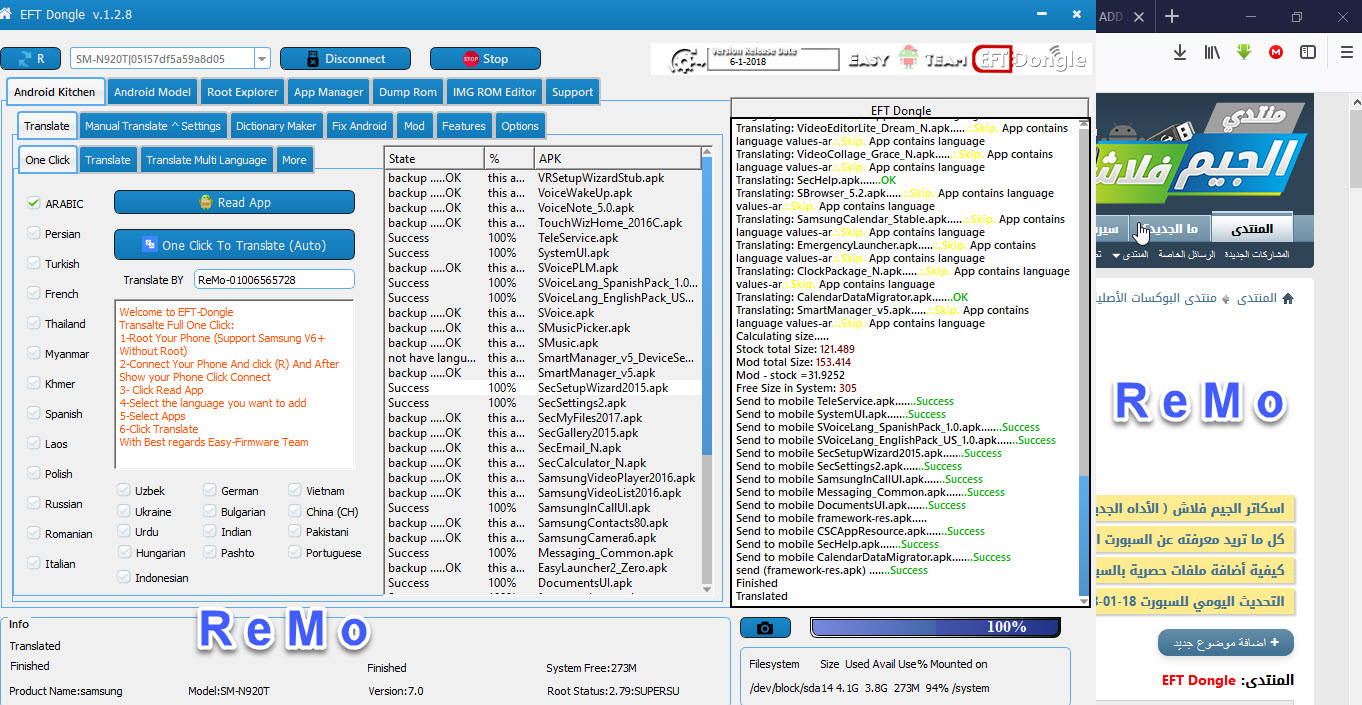Viewport: 1362px width, 705px height.
Task: Toggle the Portuguese language checkbox
Action: (296, 552)
